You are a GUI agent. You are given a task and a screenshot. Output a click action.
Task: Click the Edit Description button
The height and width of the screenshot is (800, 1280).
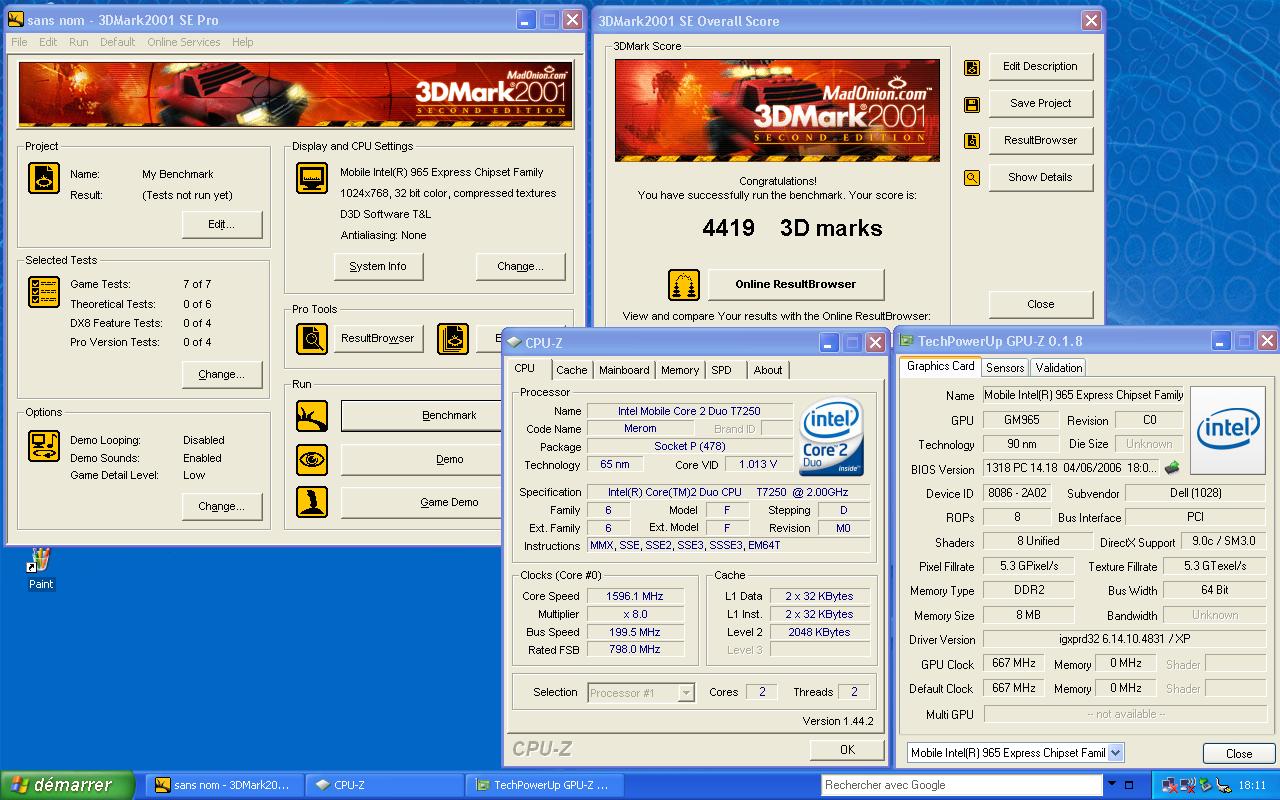tap(1041, 67)
